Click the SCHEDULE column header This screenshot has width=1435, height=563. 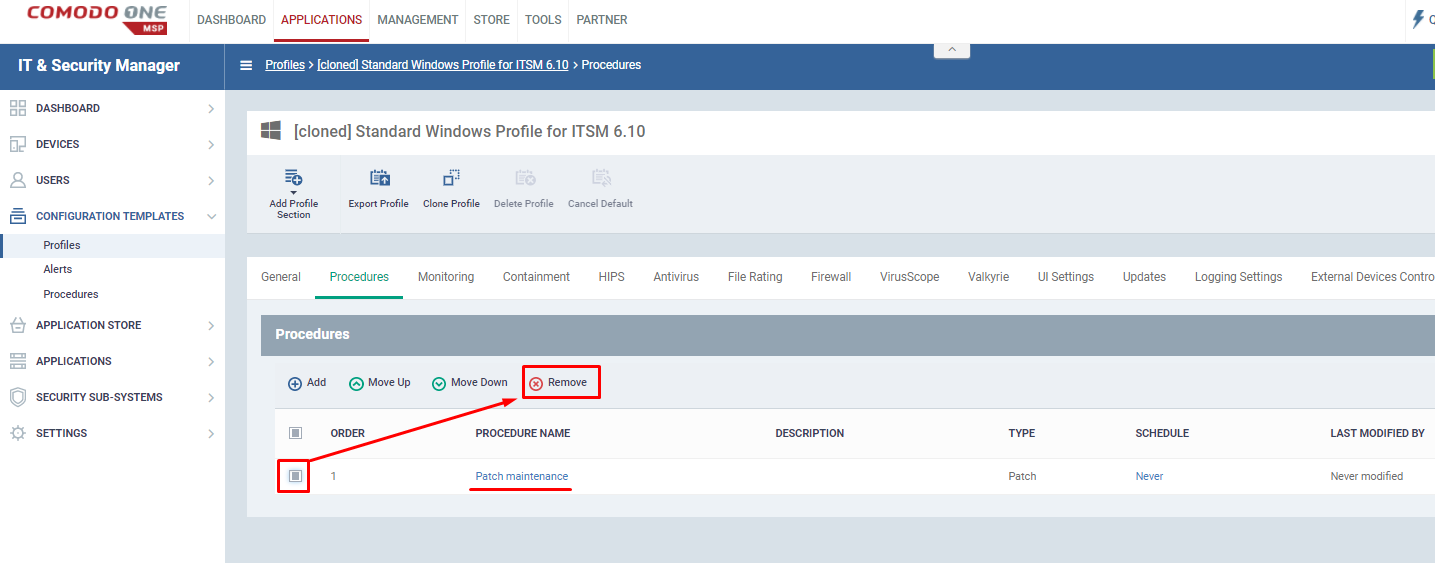point(1162,433)
